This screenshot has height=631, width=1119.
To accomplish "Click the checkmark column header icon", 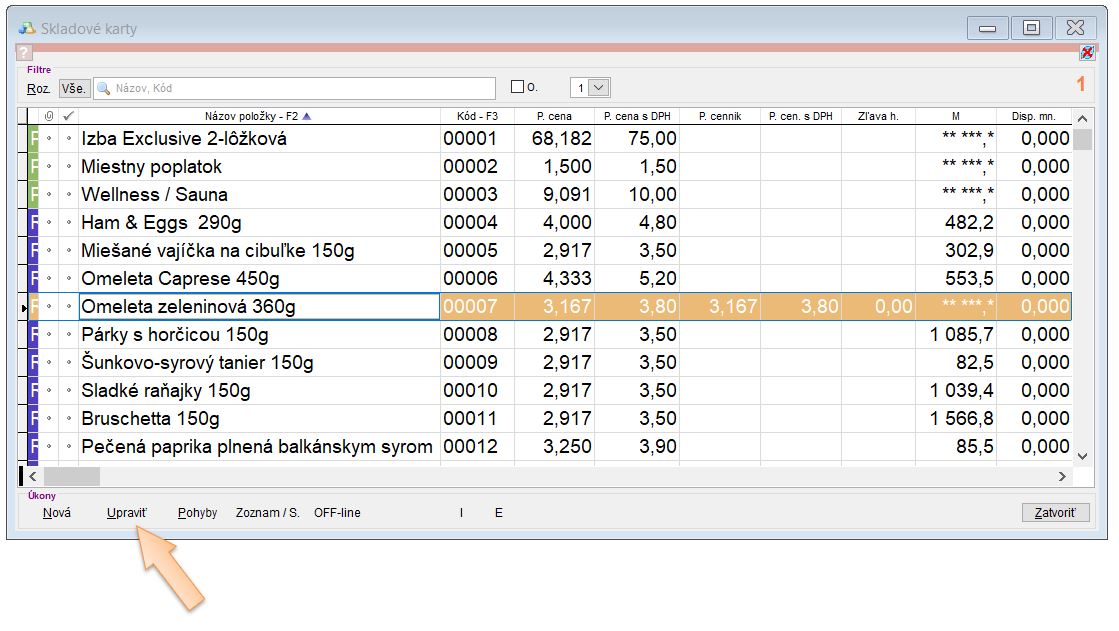I will pyautogui.click(x=68, y=116).
